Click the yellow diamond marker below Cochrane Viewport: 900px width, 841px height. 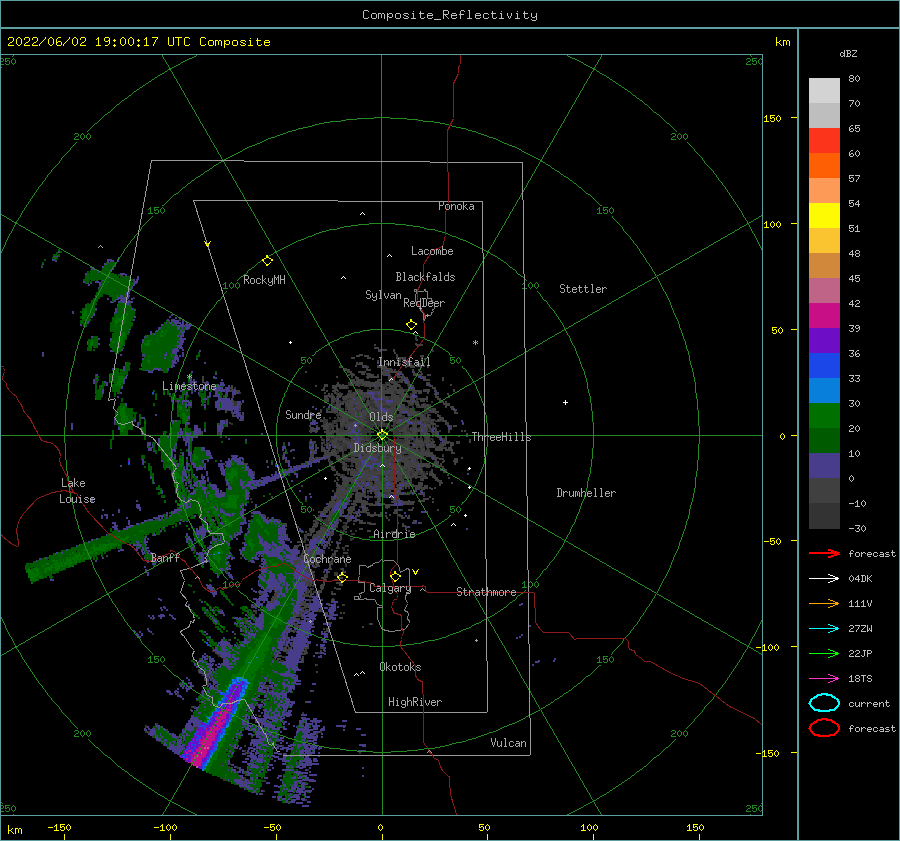[342, 577]
